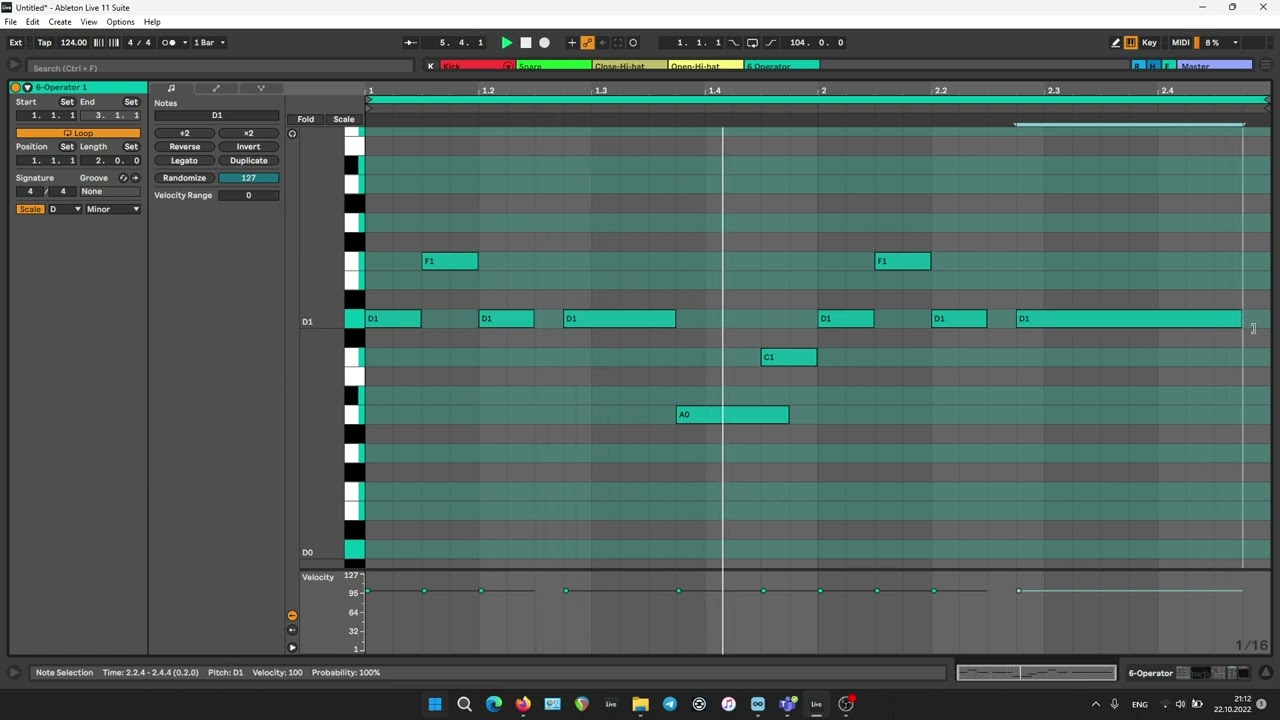Click the Legato button
The width and height of the screenshot is (1280, 720).
(184, 160)
